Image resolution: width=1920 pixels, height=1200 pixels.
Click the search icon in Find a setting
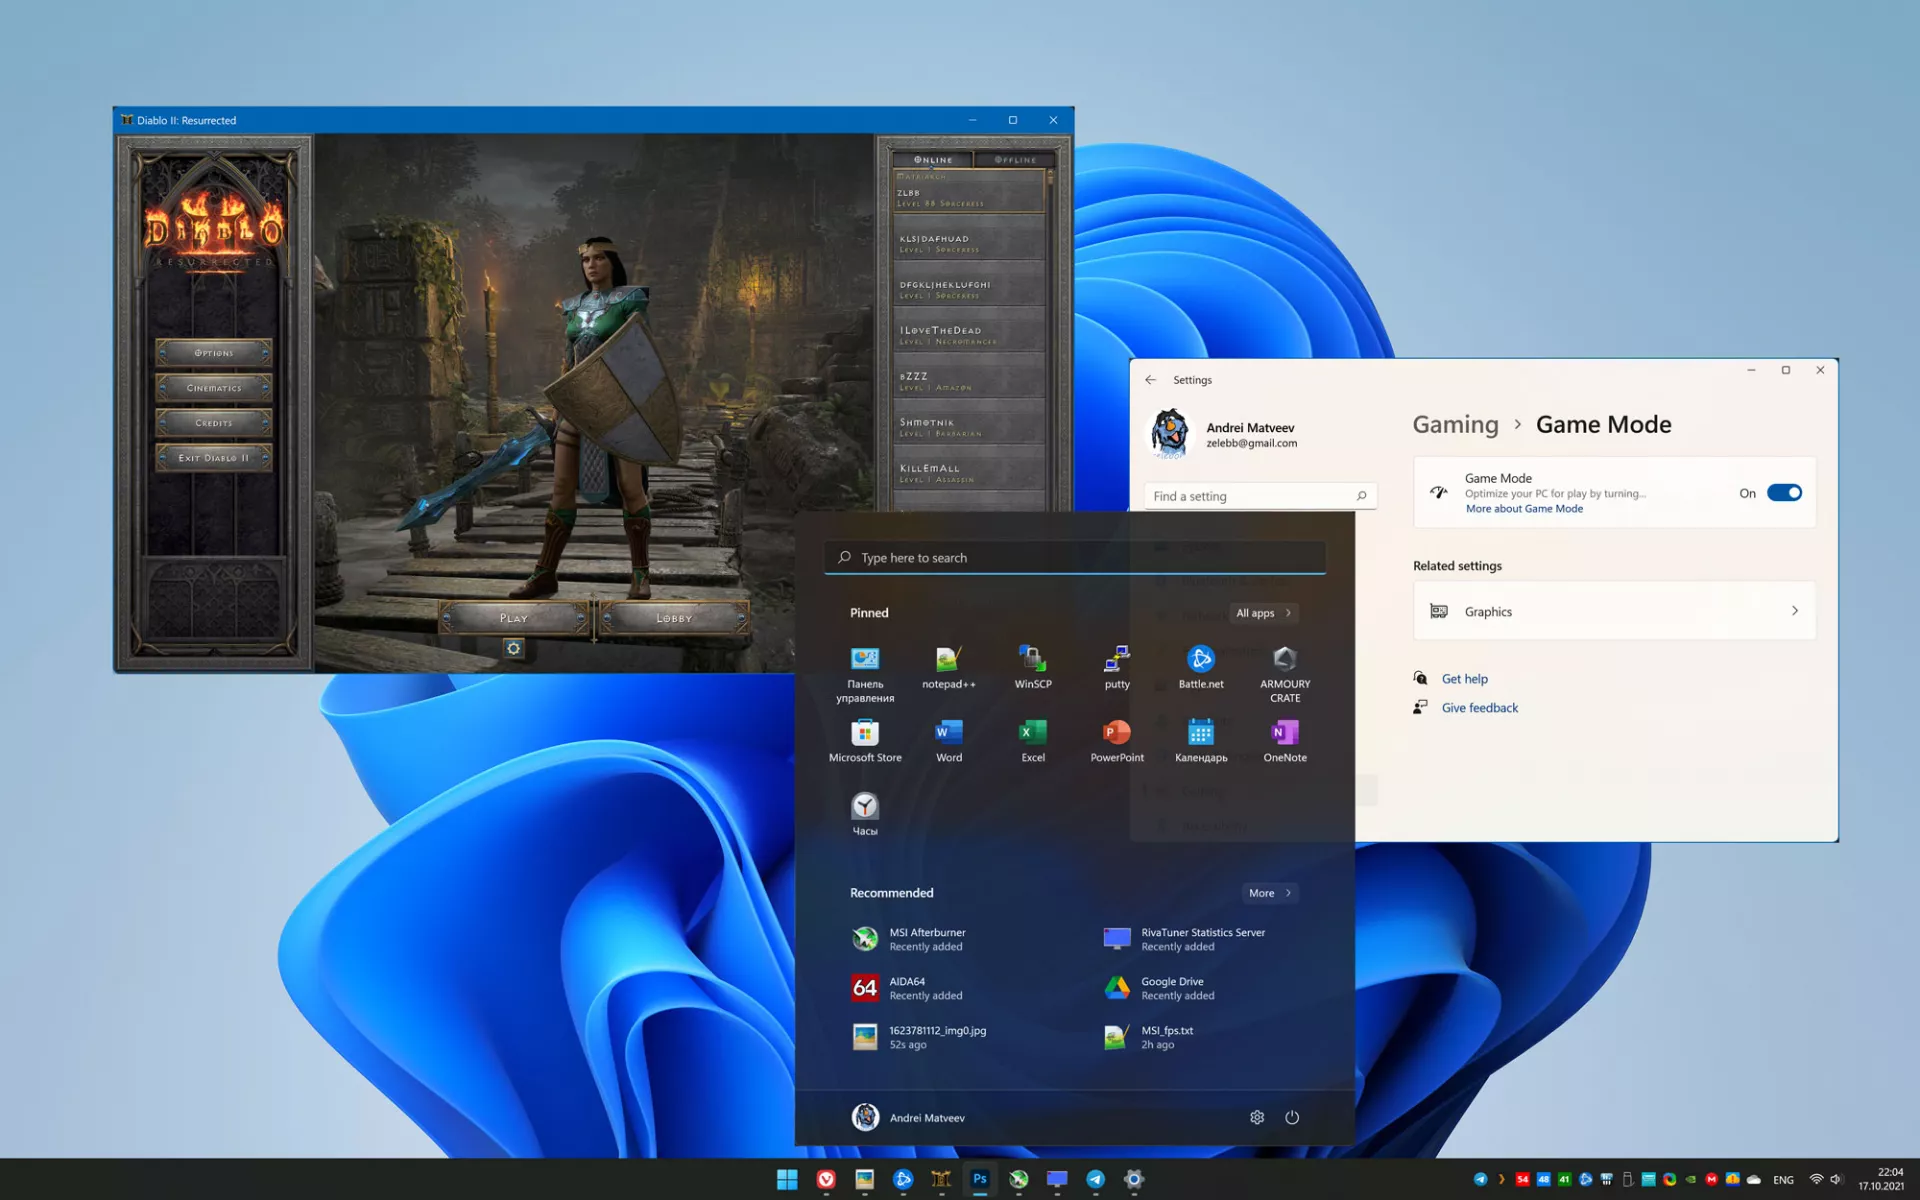tap(1361, 496)
